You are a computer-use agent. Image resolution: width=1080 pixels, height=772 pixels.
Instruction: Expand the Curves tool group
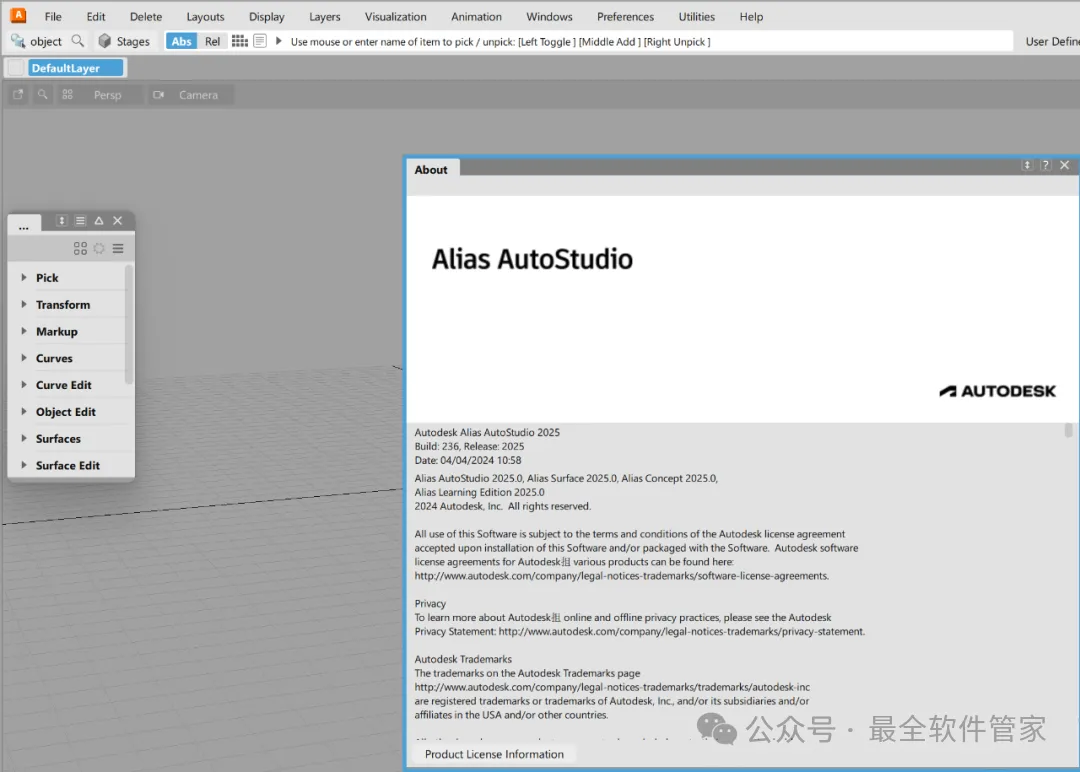(23, 358)
